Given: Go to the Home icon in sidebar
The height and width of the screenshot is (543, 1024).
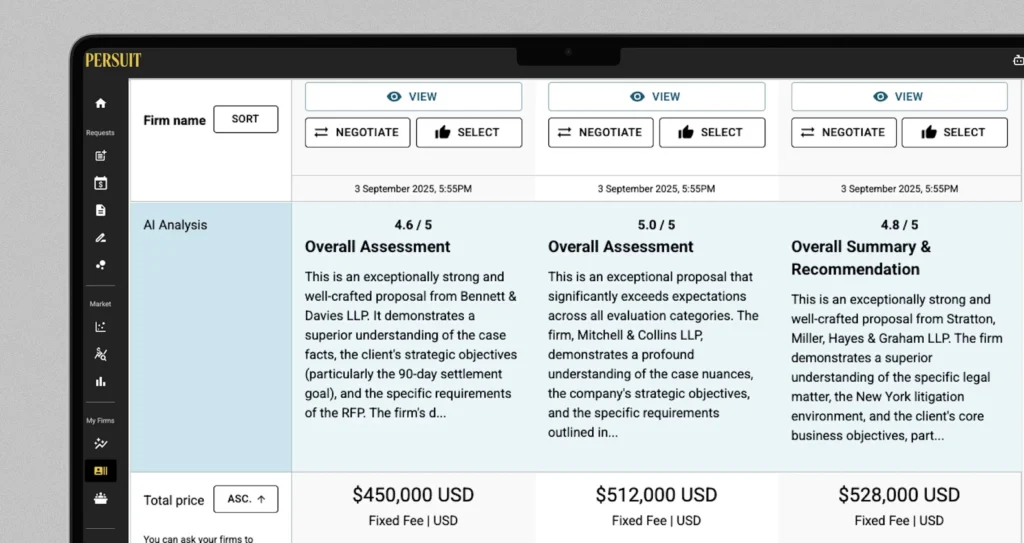Looking at the screenshot, I should (100, 103).
